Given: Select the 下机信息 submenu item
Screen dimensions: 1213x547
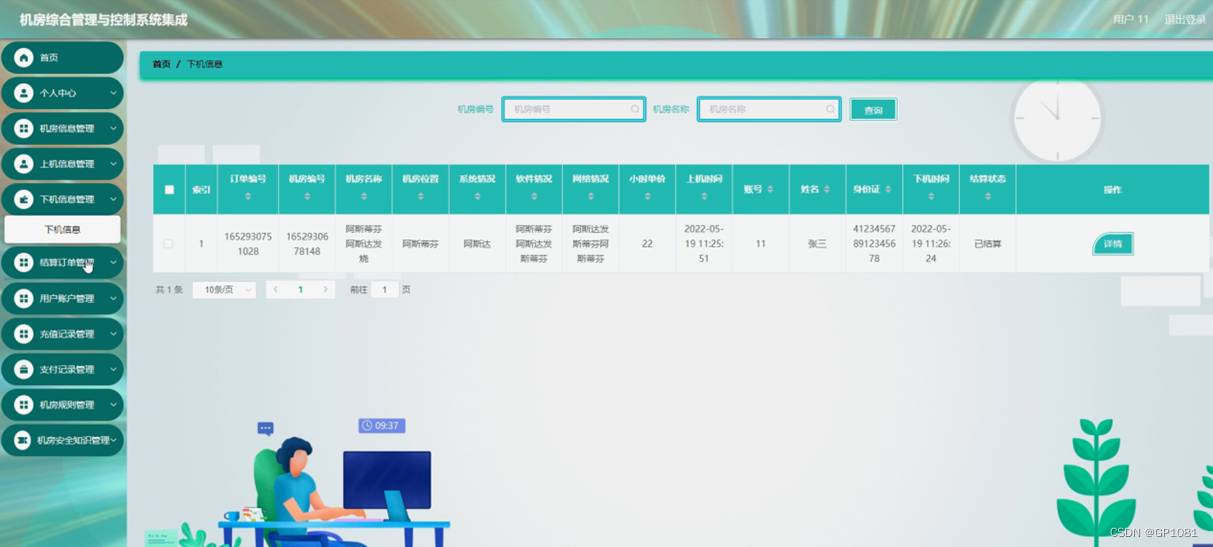Looking at the screenshot, I should 62,230.
